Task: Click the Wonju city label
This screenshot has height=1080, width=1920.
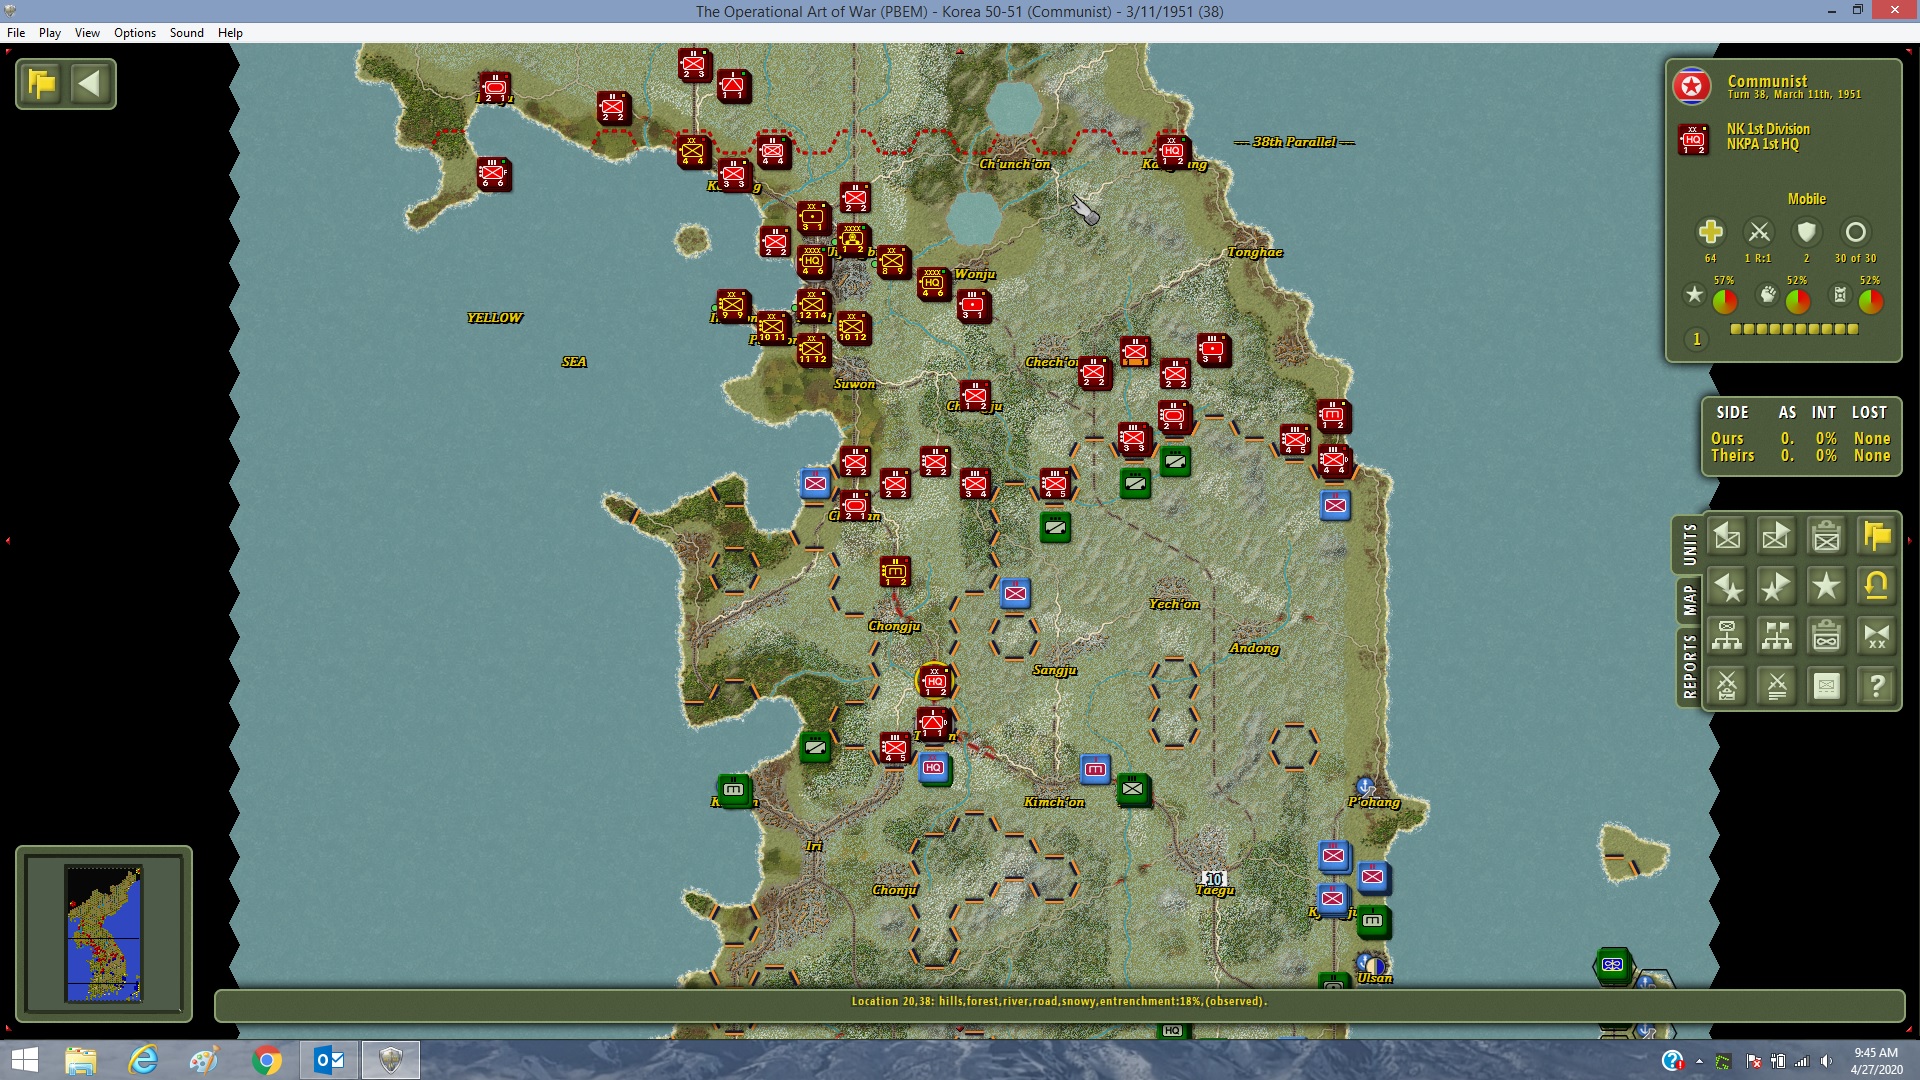Action: click(x=975, y=274)
